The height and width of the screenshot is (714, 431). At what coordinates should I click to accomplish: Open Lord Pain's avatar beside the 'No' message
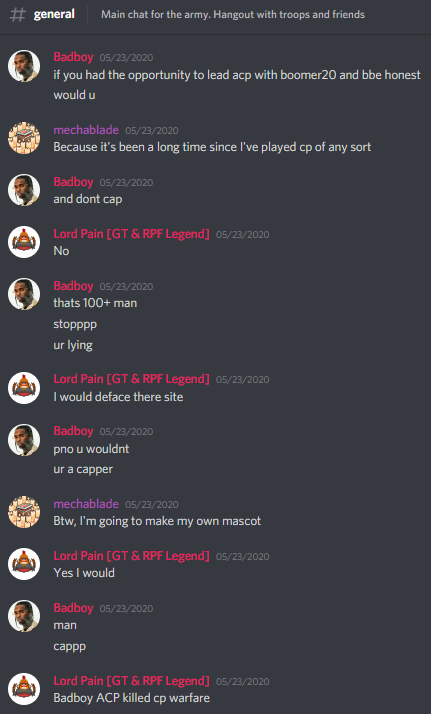pyautogui.click(x=24, y=242)
